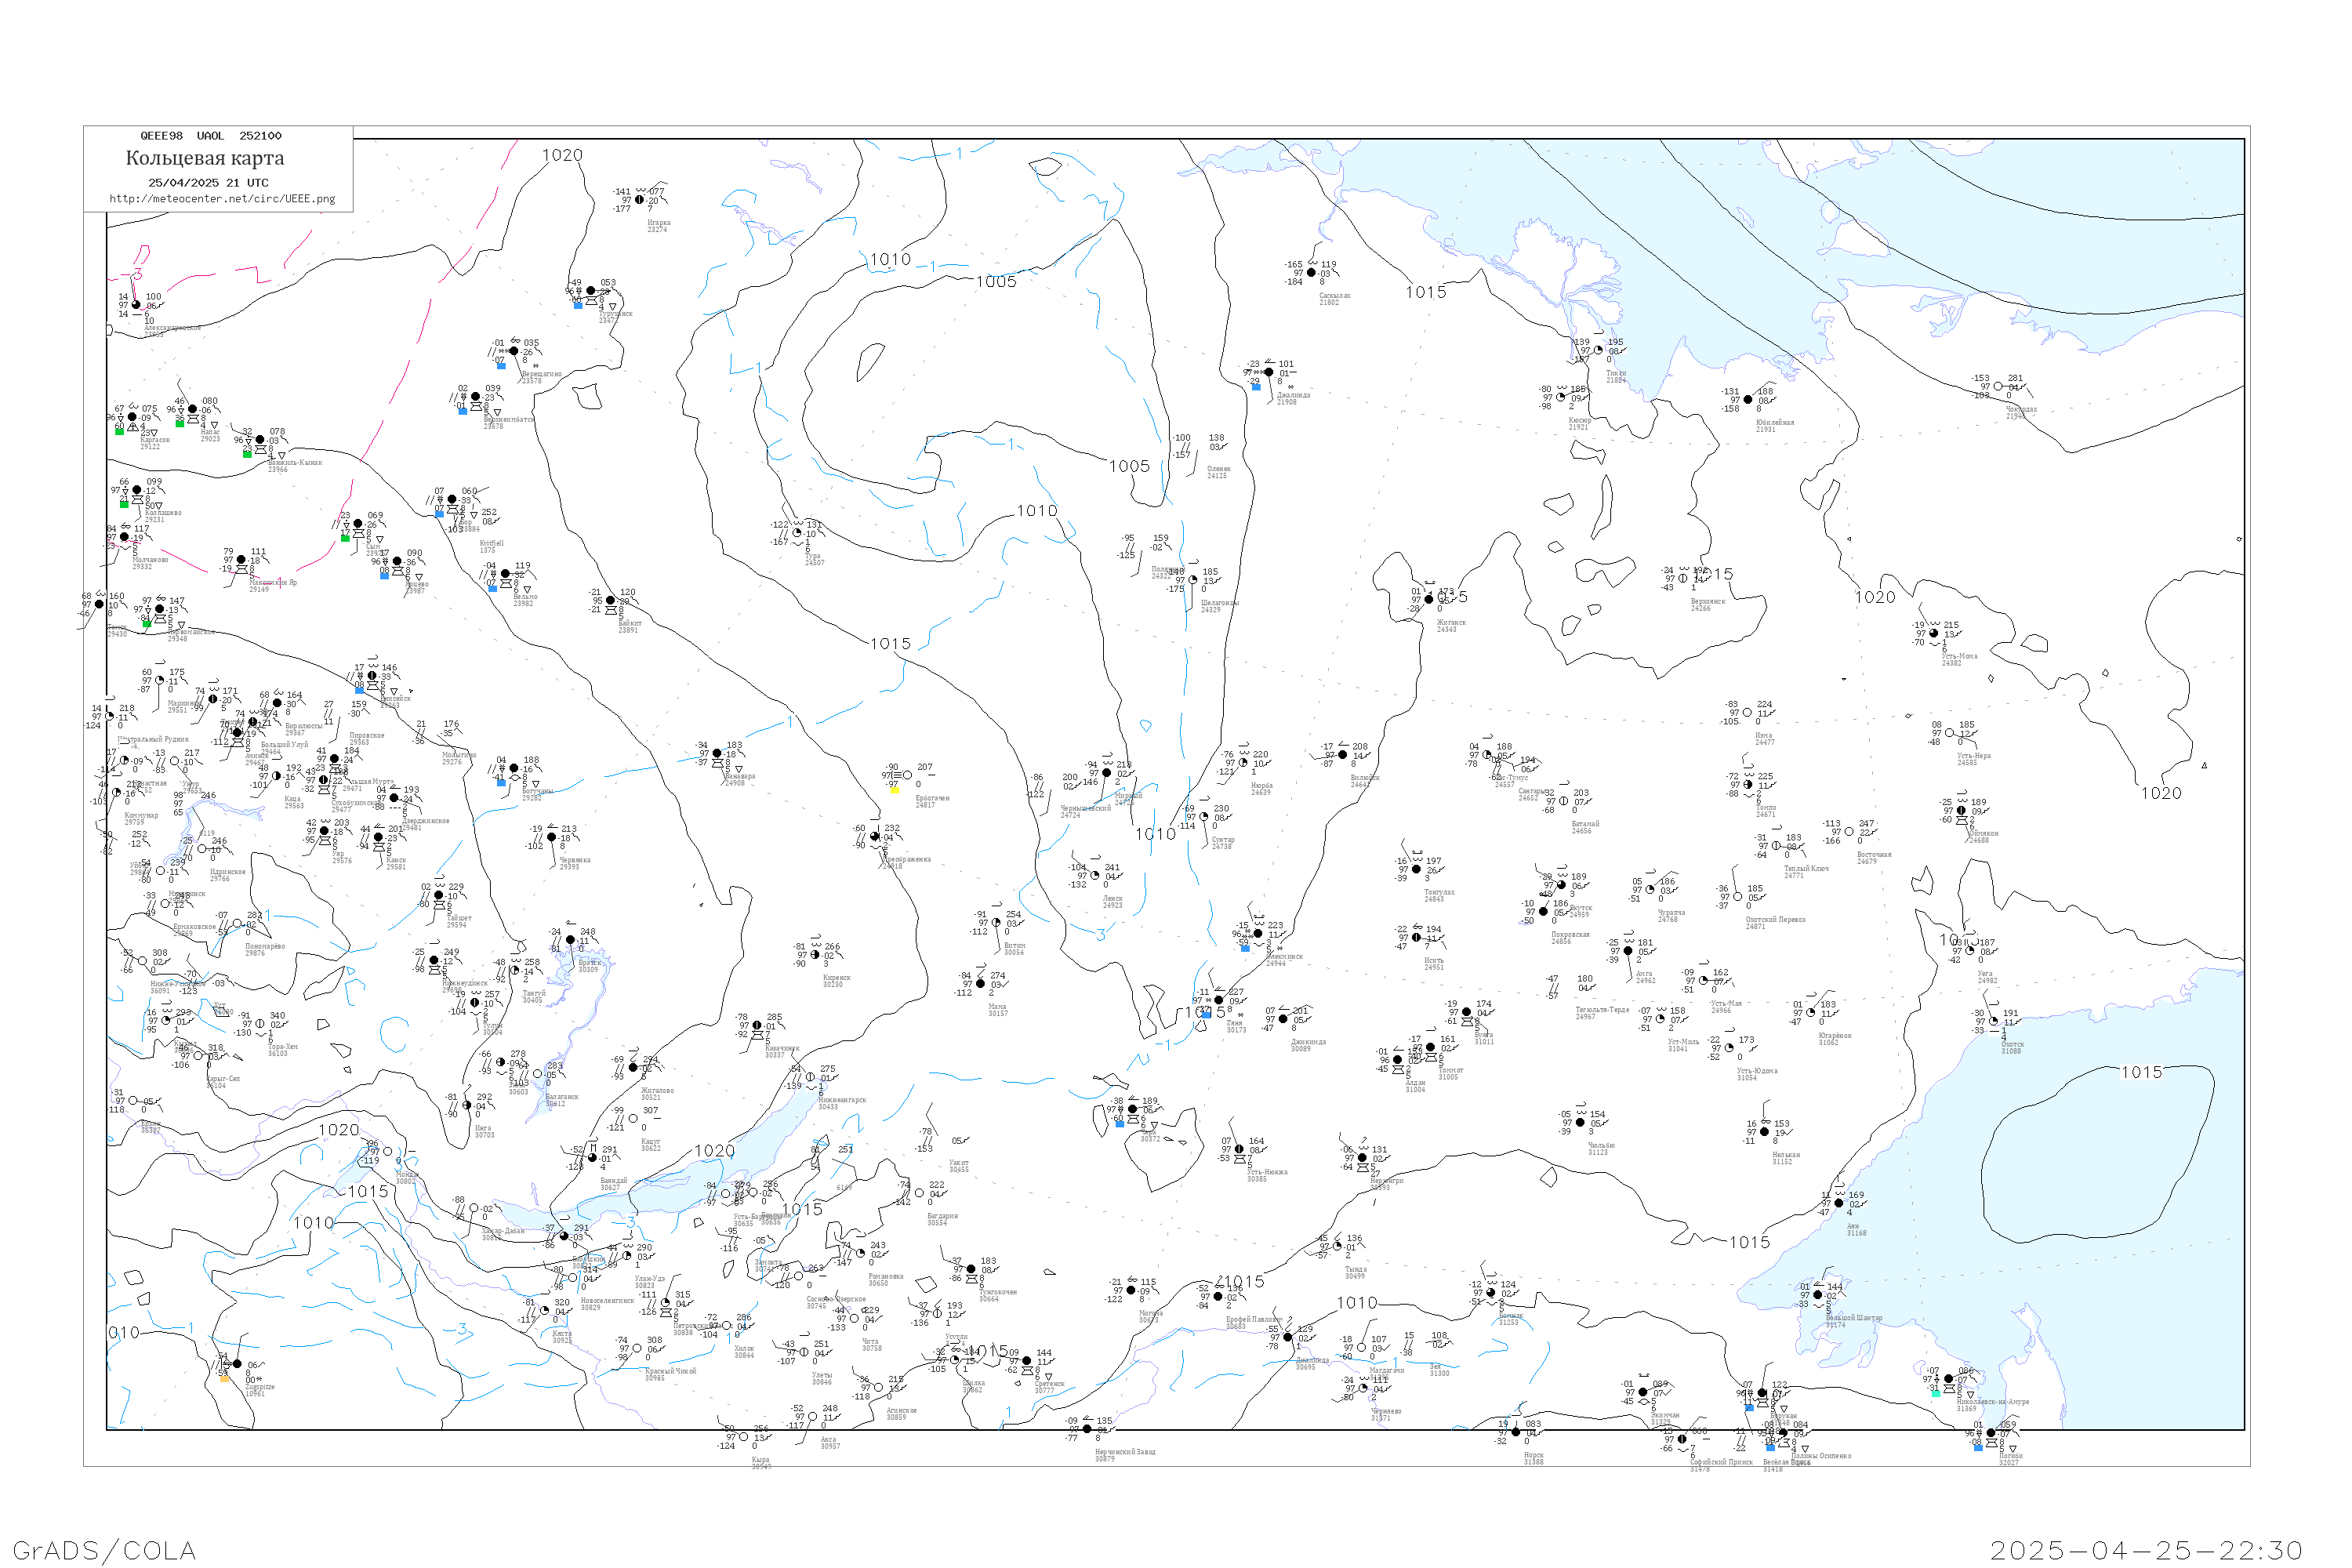Click the blue square at Джалинда station

pyautogui.click(x=1256, y=387)
